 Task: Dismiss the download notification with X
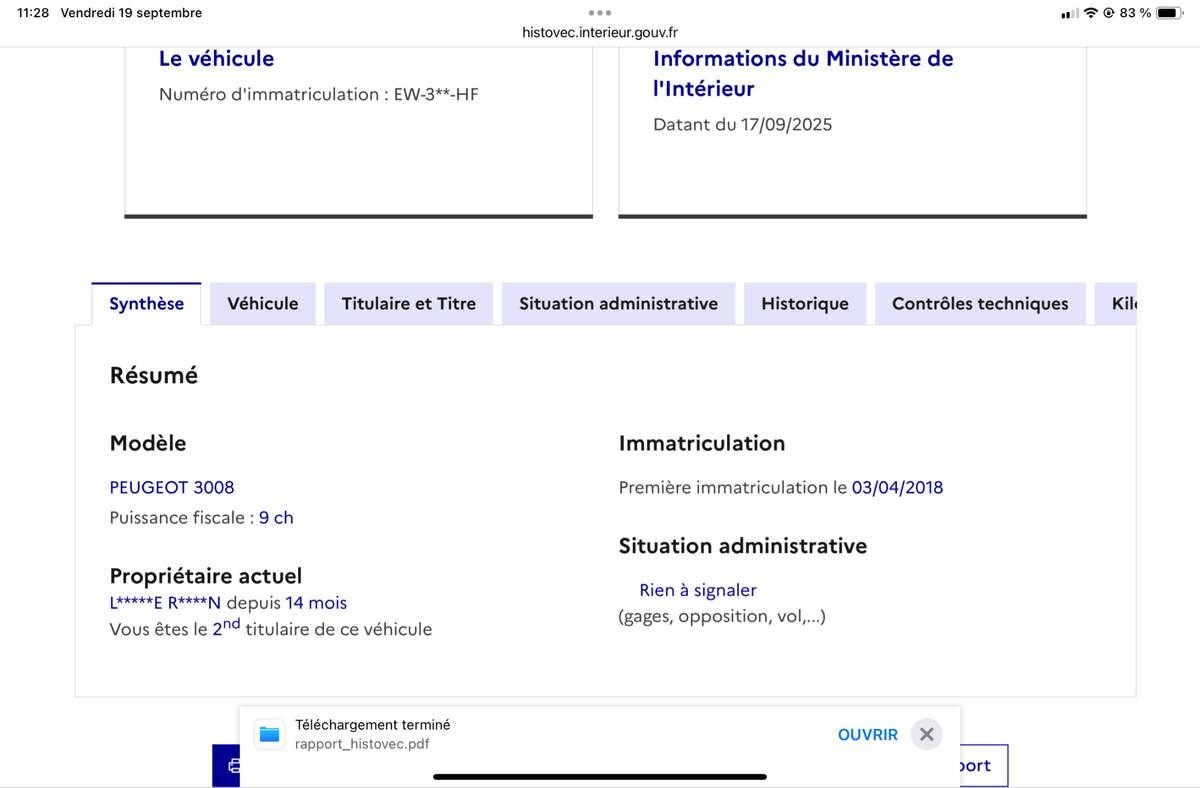pos(927,734)
